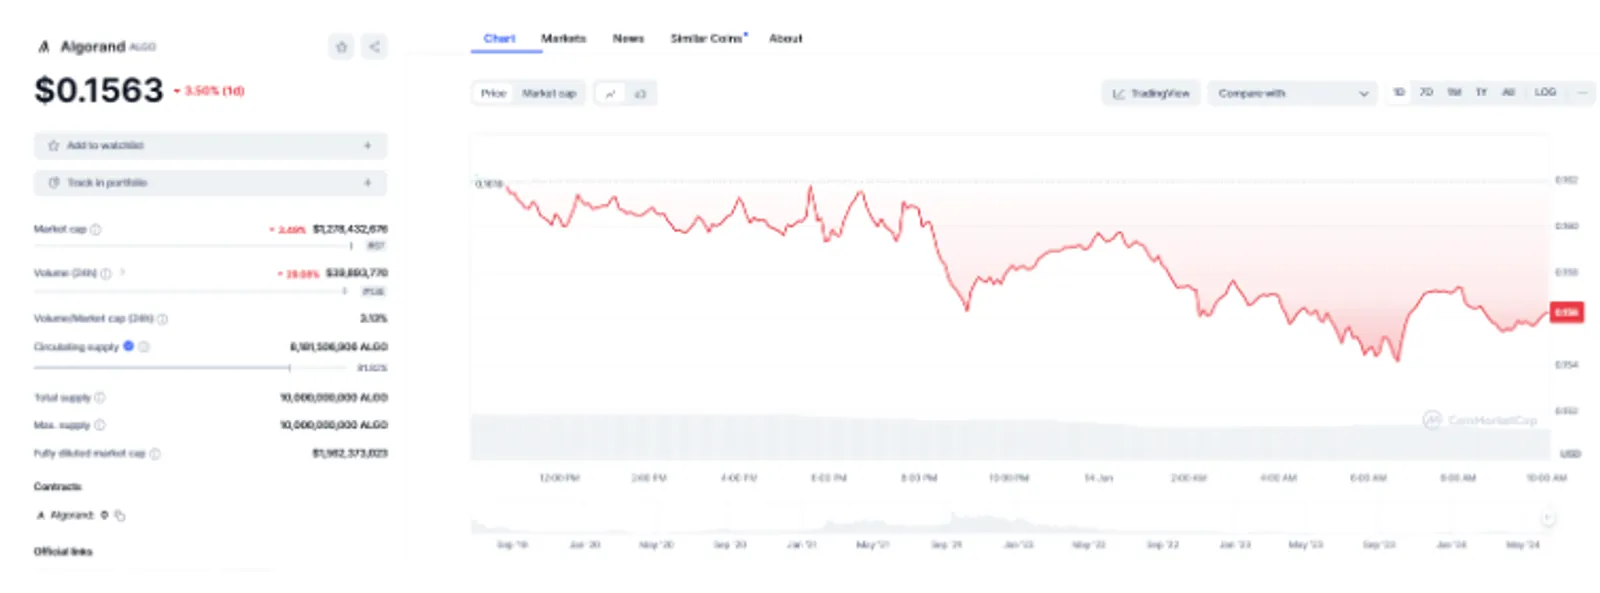Expand the Volume (24h) chevron arrow
Screen dimensions: 1600x593
123,272
